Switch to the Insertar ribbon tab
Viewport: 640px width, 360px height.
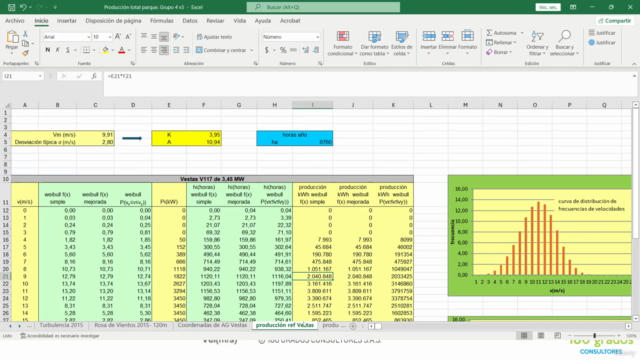coord(67,21)
